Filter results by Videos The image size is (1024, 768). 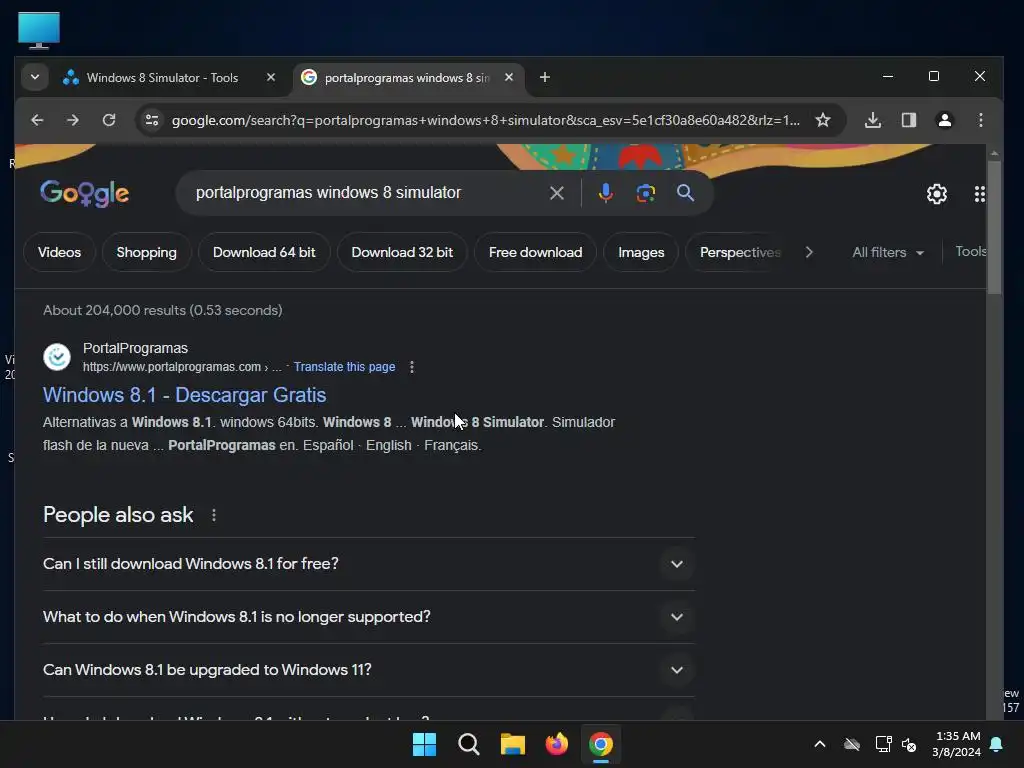click(59, 252)
